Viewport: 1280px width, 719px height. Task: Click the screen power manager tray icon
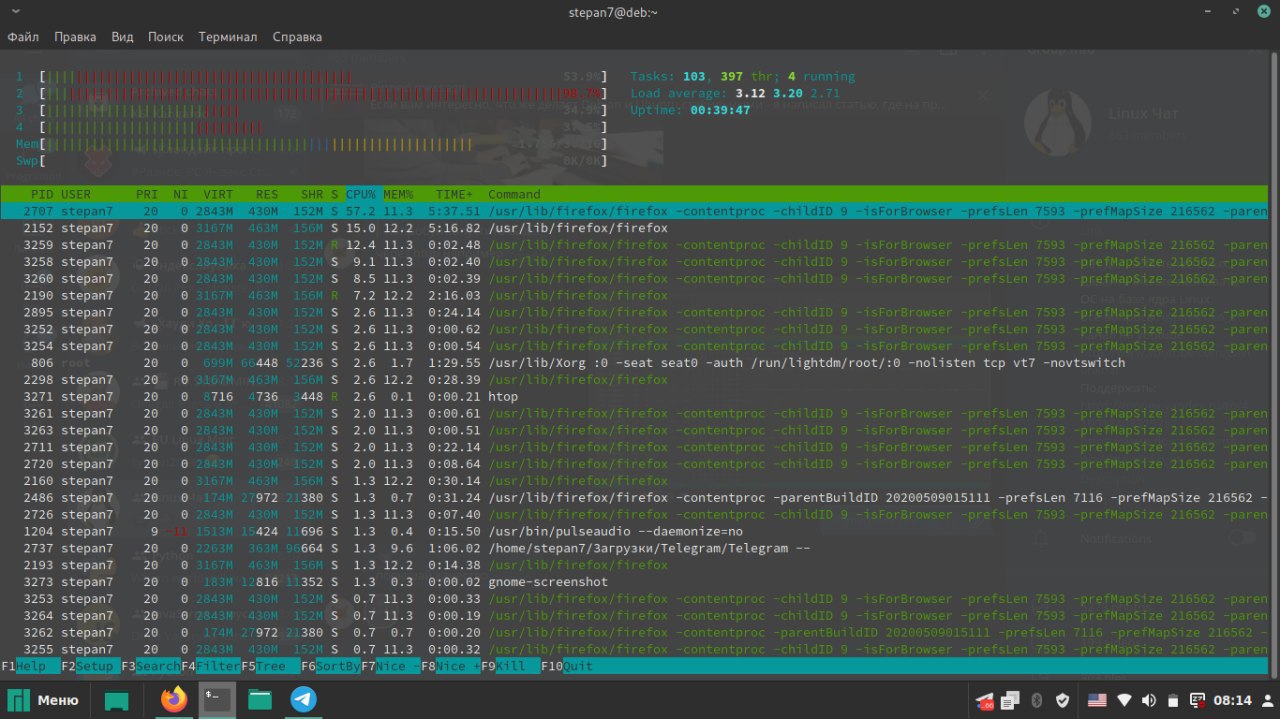1196,700
